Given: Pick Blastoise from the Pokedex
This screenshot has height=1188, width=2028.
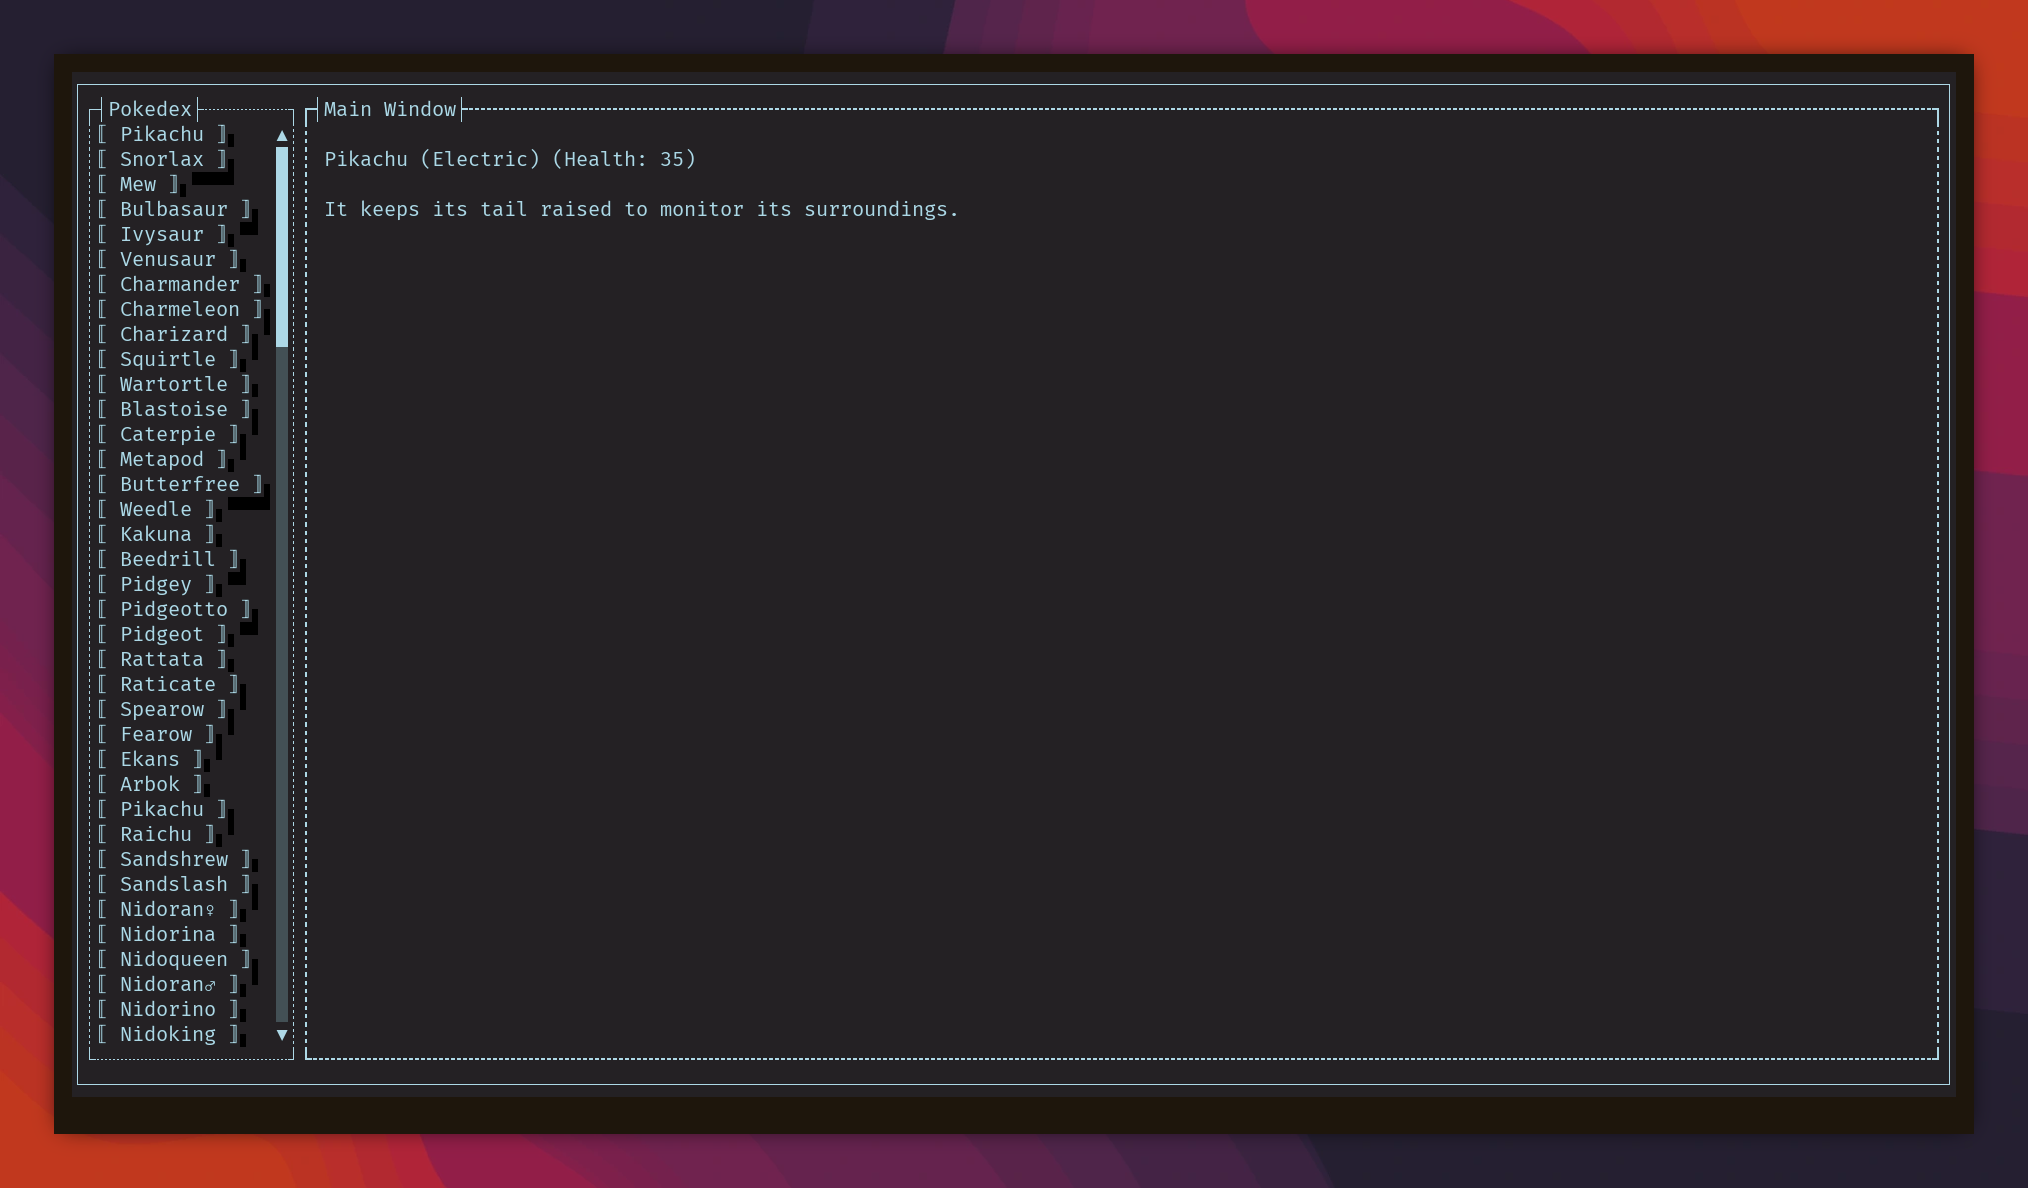Looking at the screenshot, I should coord(174,410).
